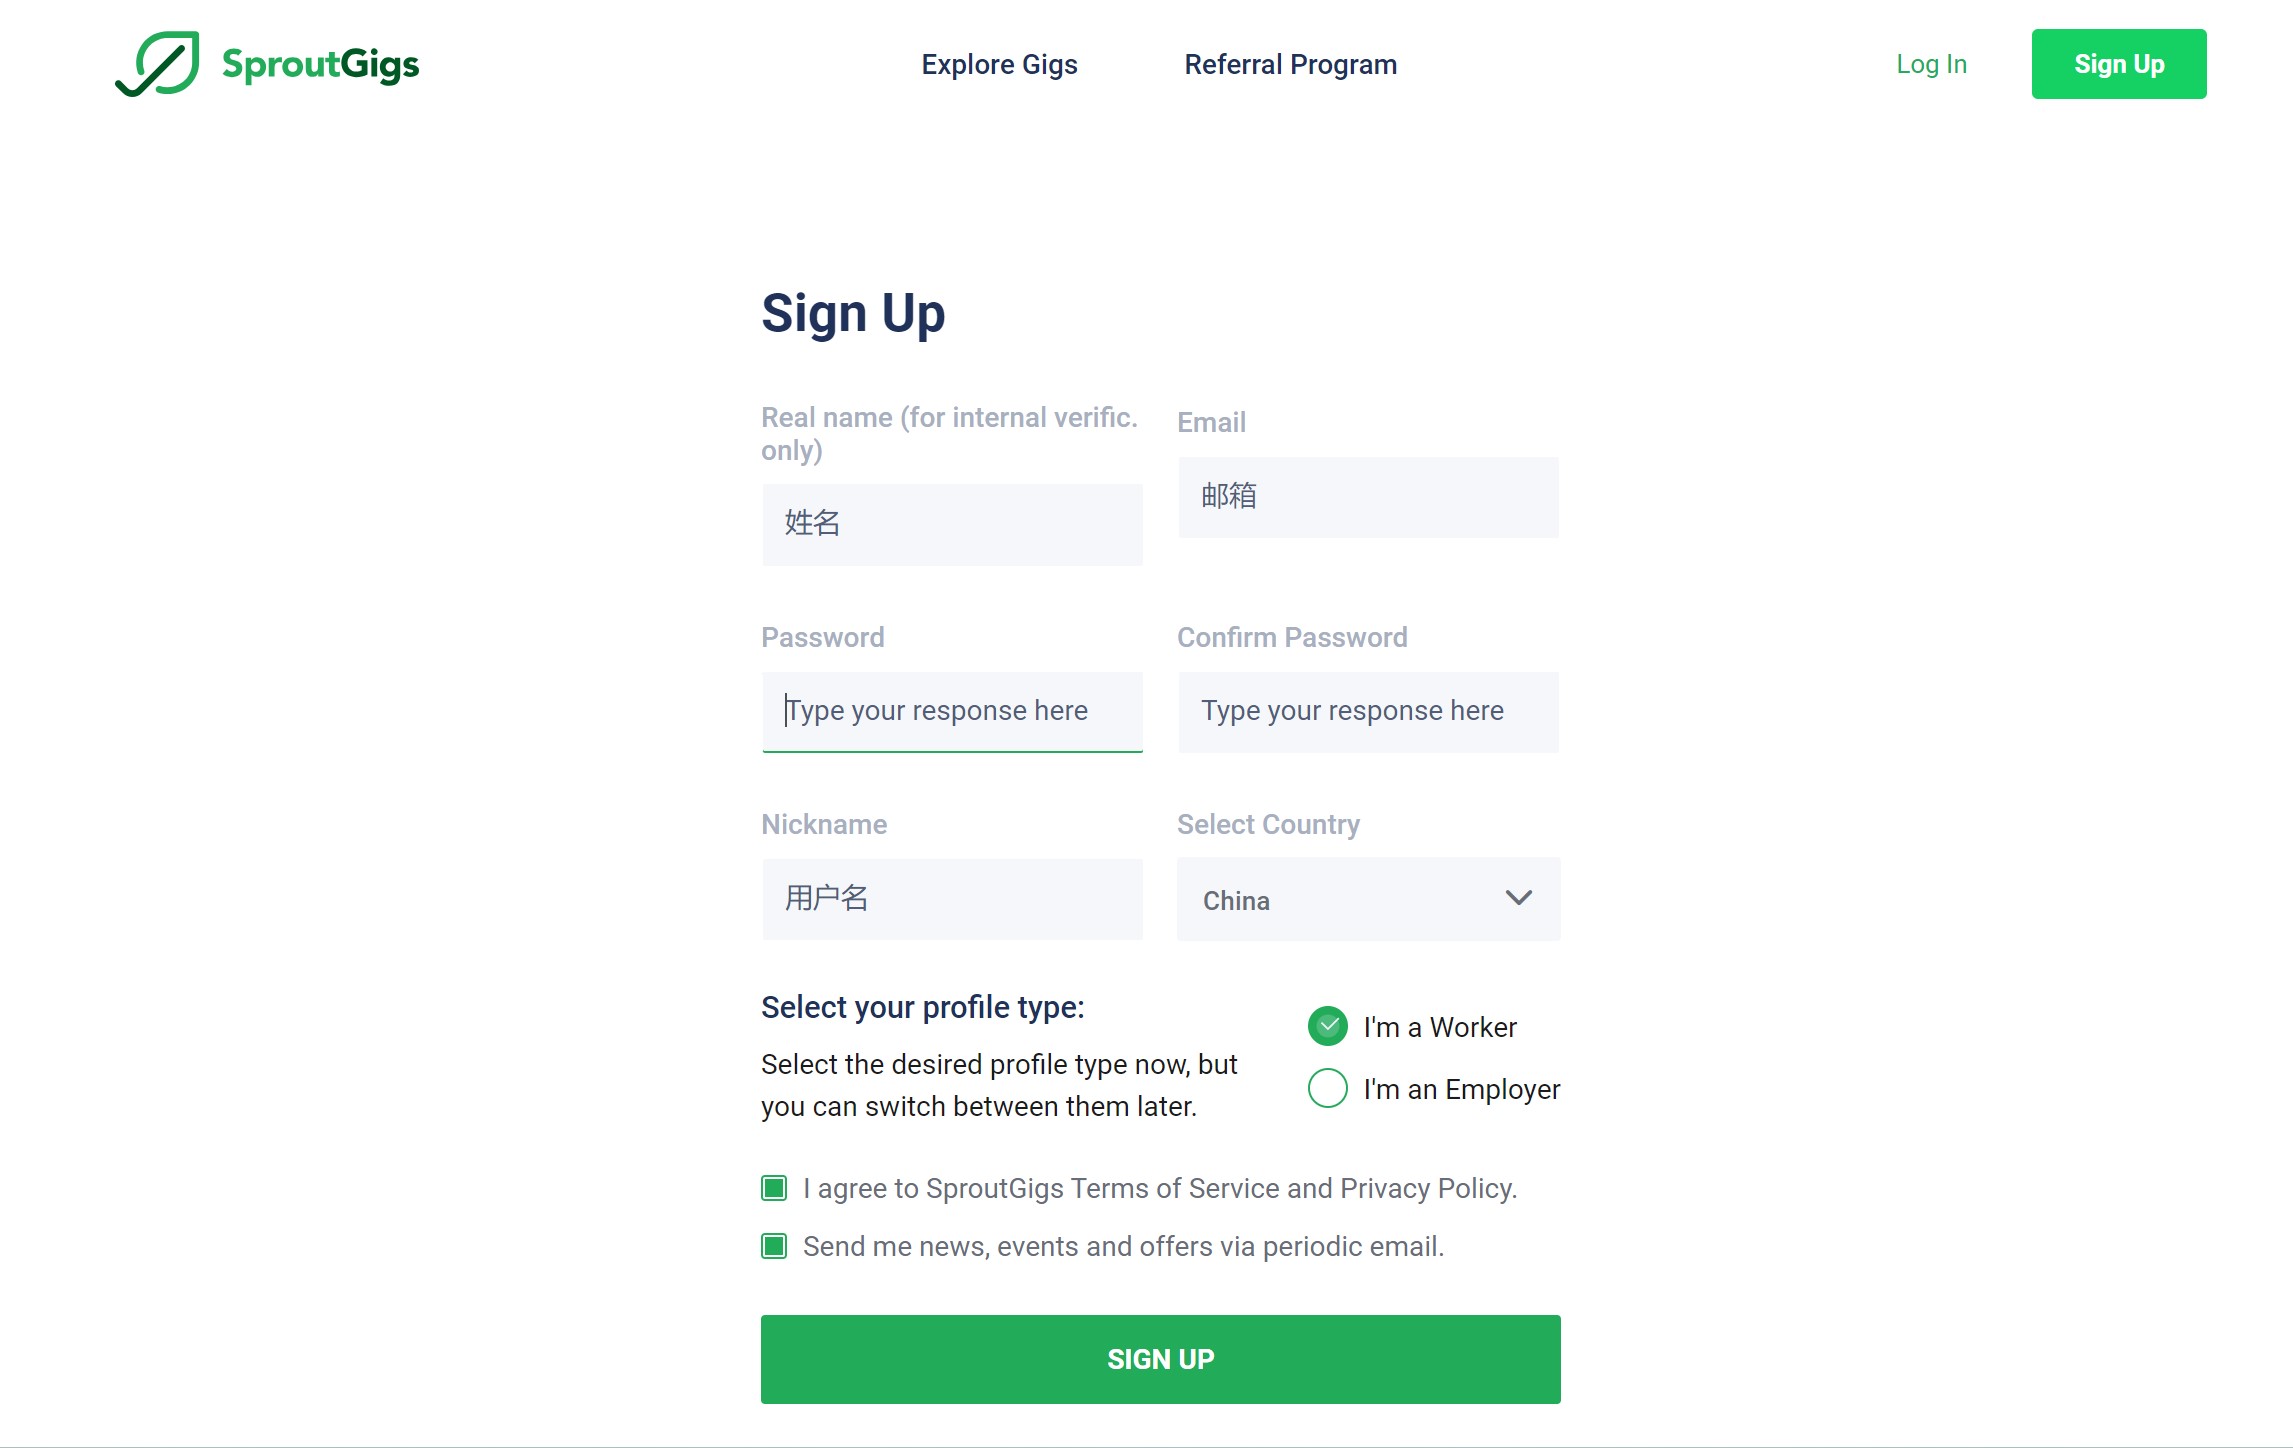The height and width of the screenshot is (1448, 2293).
Task: Open the Referral Program menu item
Action: click(x=1290, y=65)
